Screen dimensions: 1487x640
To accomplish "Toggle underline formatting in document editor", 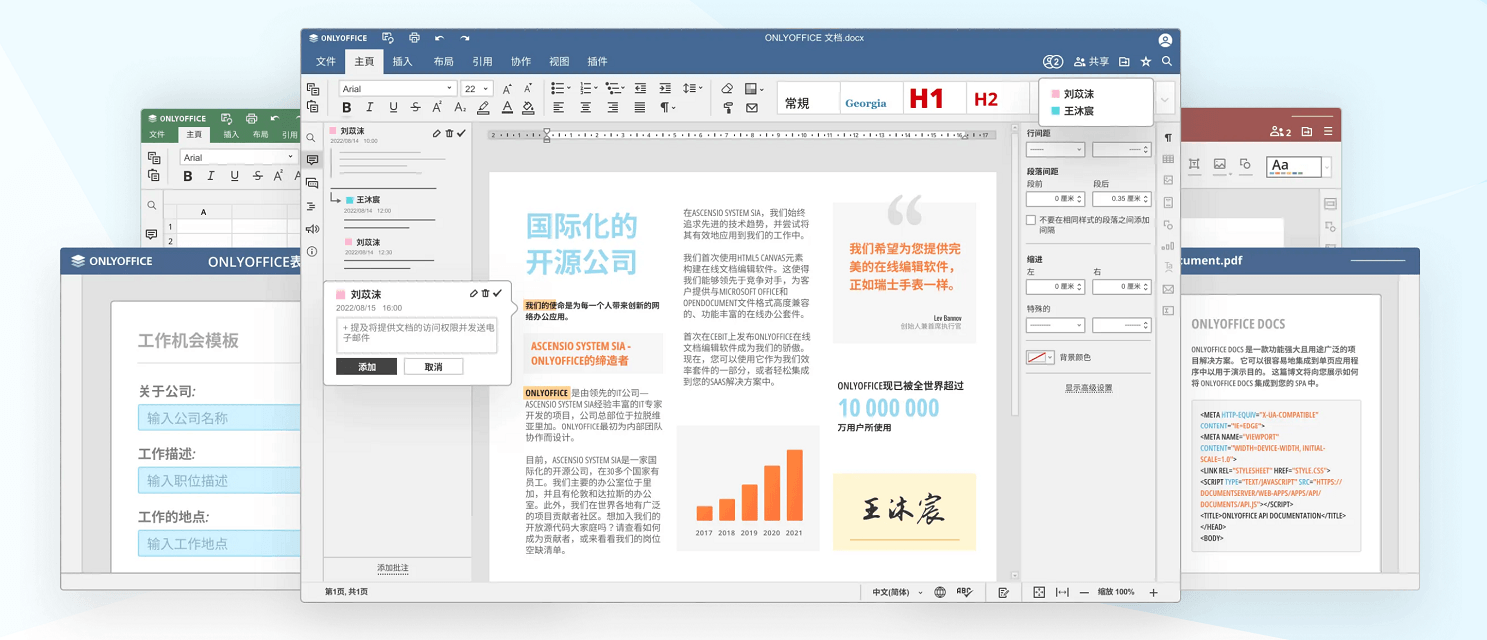I will coord(393,108).
